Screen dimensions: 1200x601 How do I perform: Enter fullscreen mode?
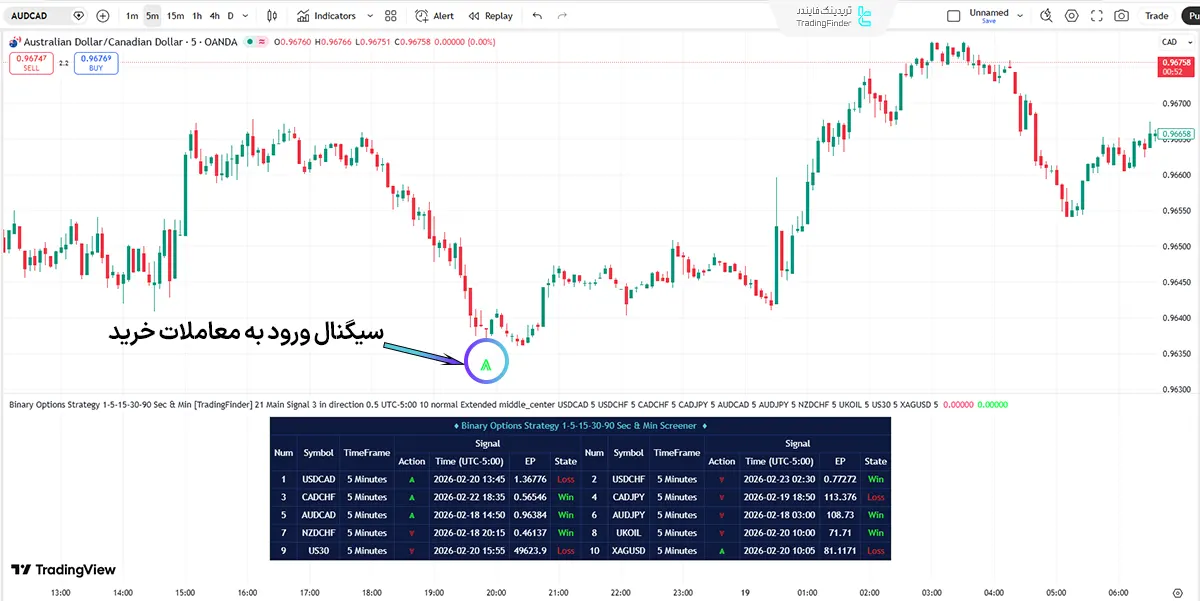click(1097, 16)
